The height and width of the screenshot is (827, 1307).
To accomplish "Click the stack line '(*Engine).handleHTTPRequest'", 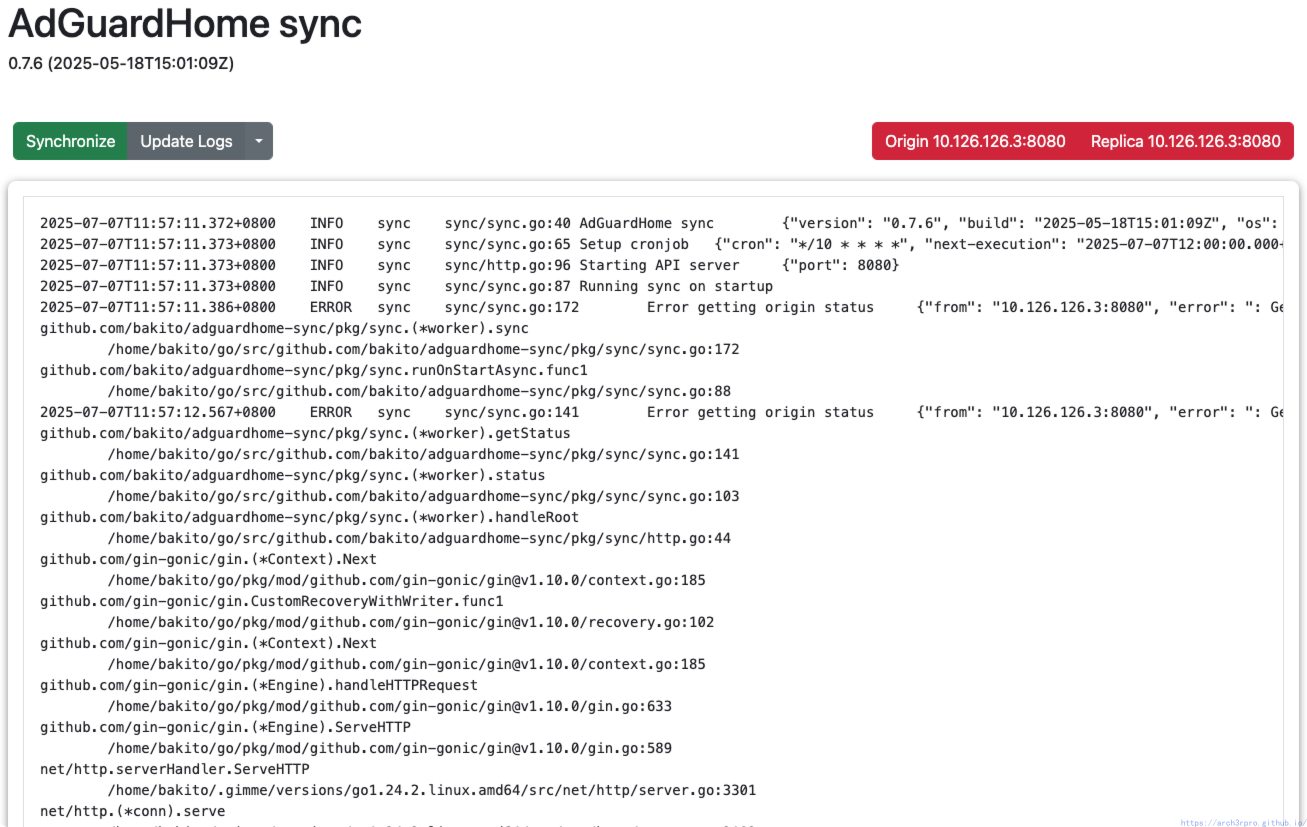I will pyautogui.click(x=259, y=685).
